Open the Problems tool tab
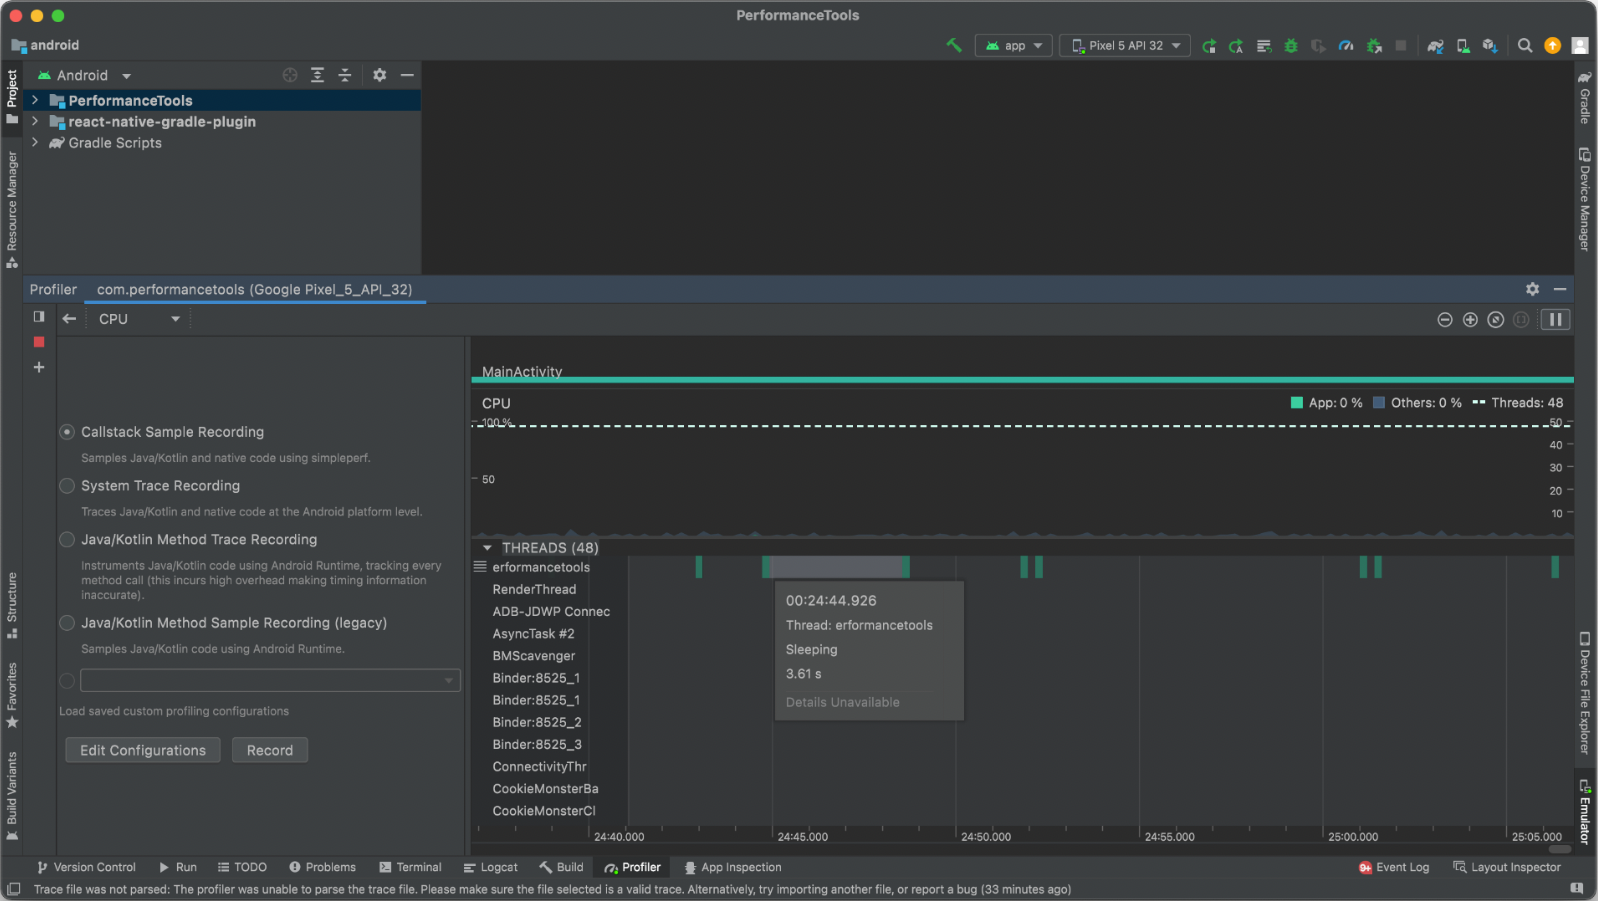The image size is (1598, 901). click(322, 868)
